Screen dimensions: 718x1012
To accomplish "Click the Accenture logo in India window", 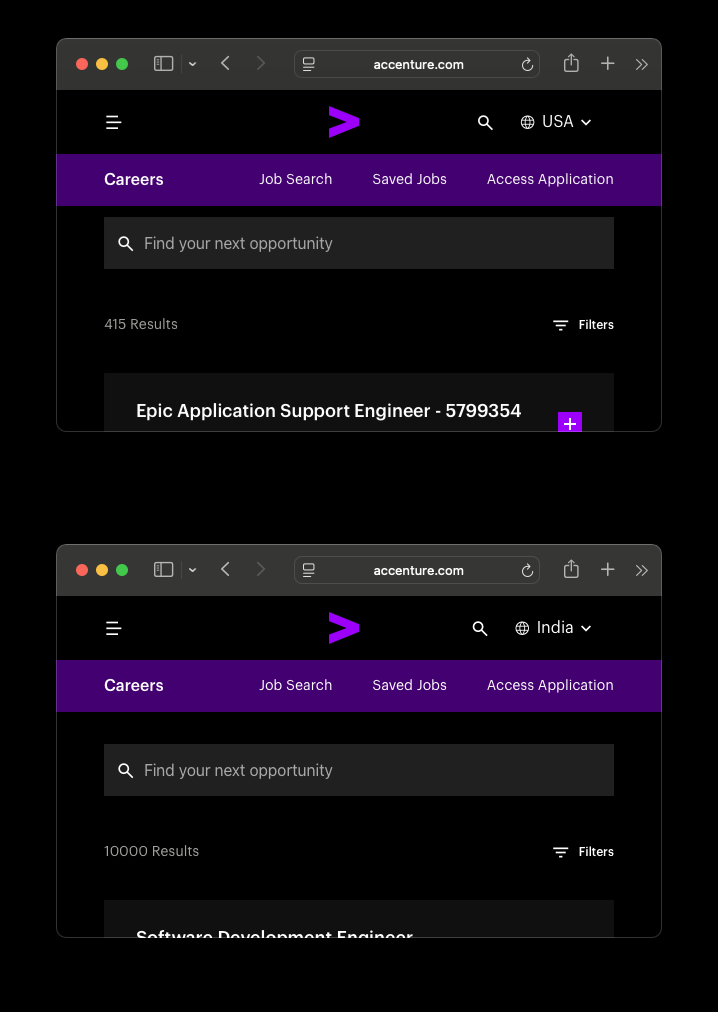I will [344, 628].
